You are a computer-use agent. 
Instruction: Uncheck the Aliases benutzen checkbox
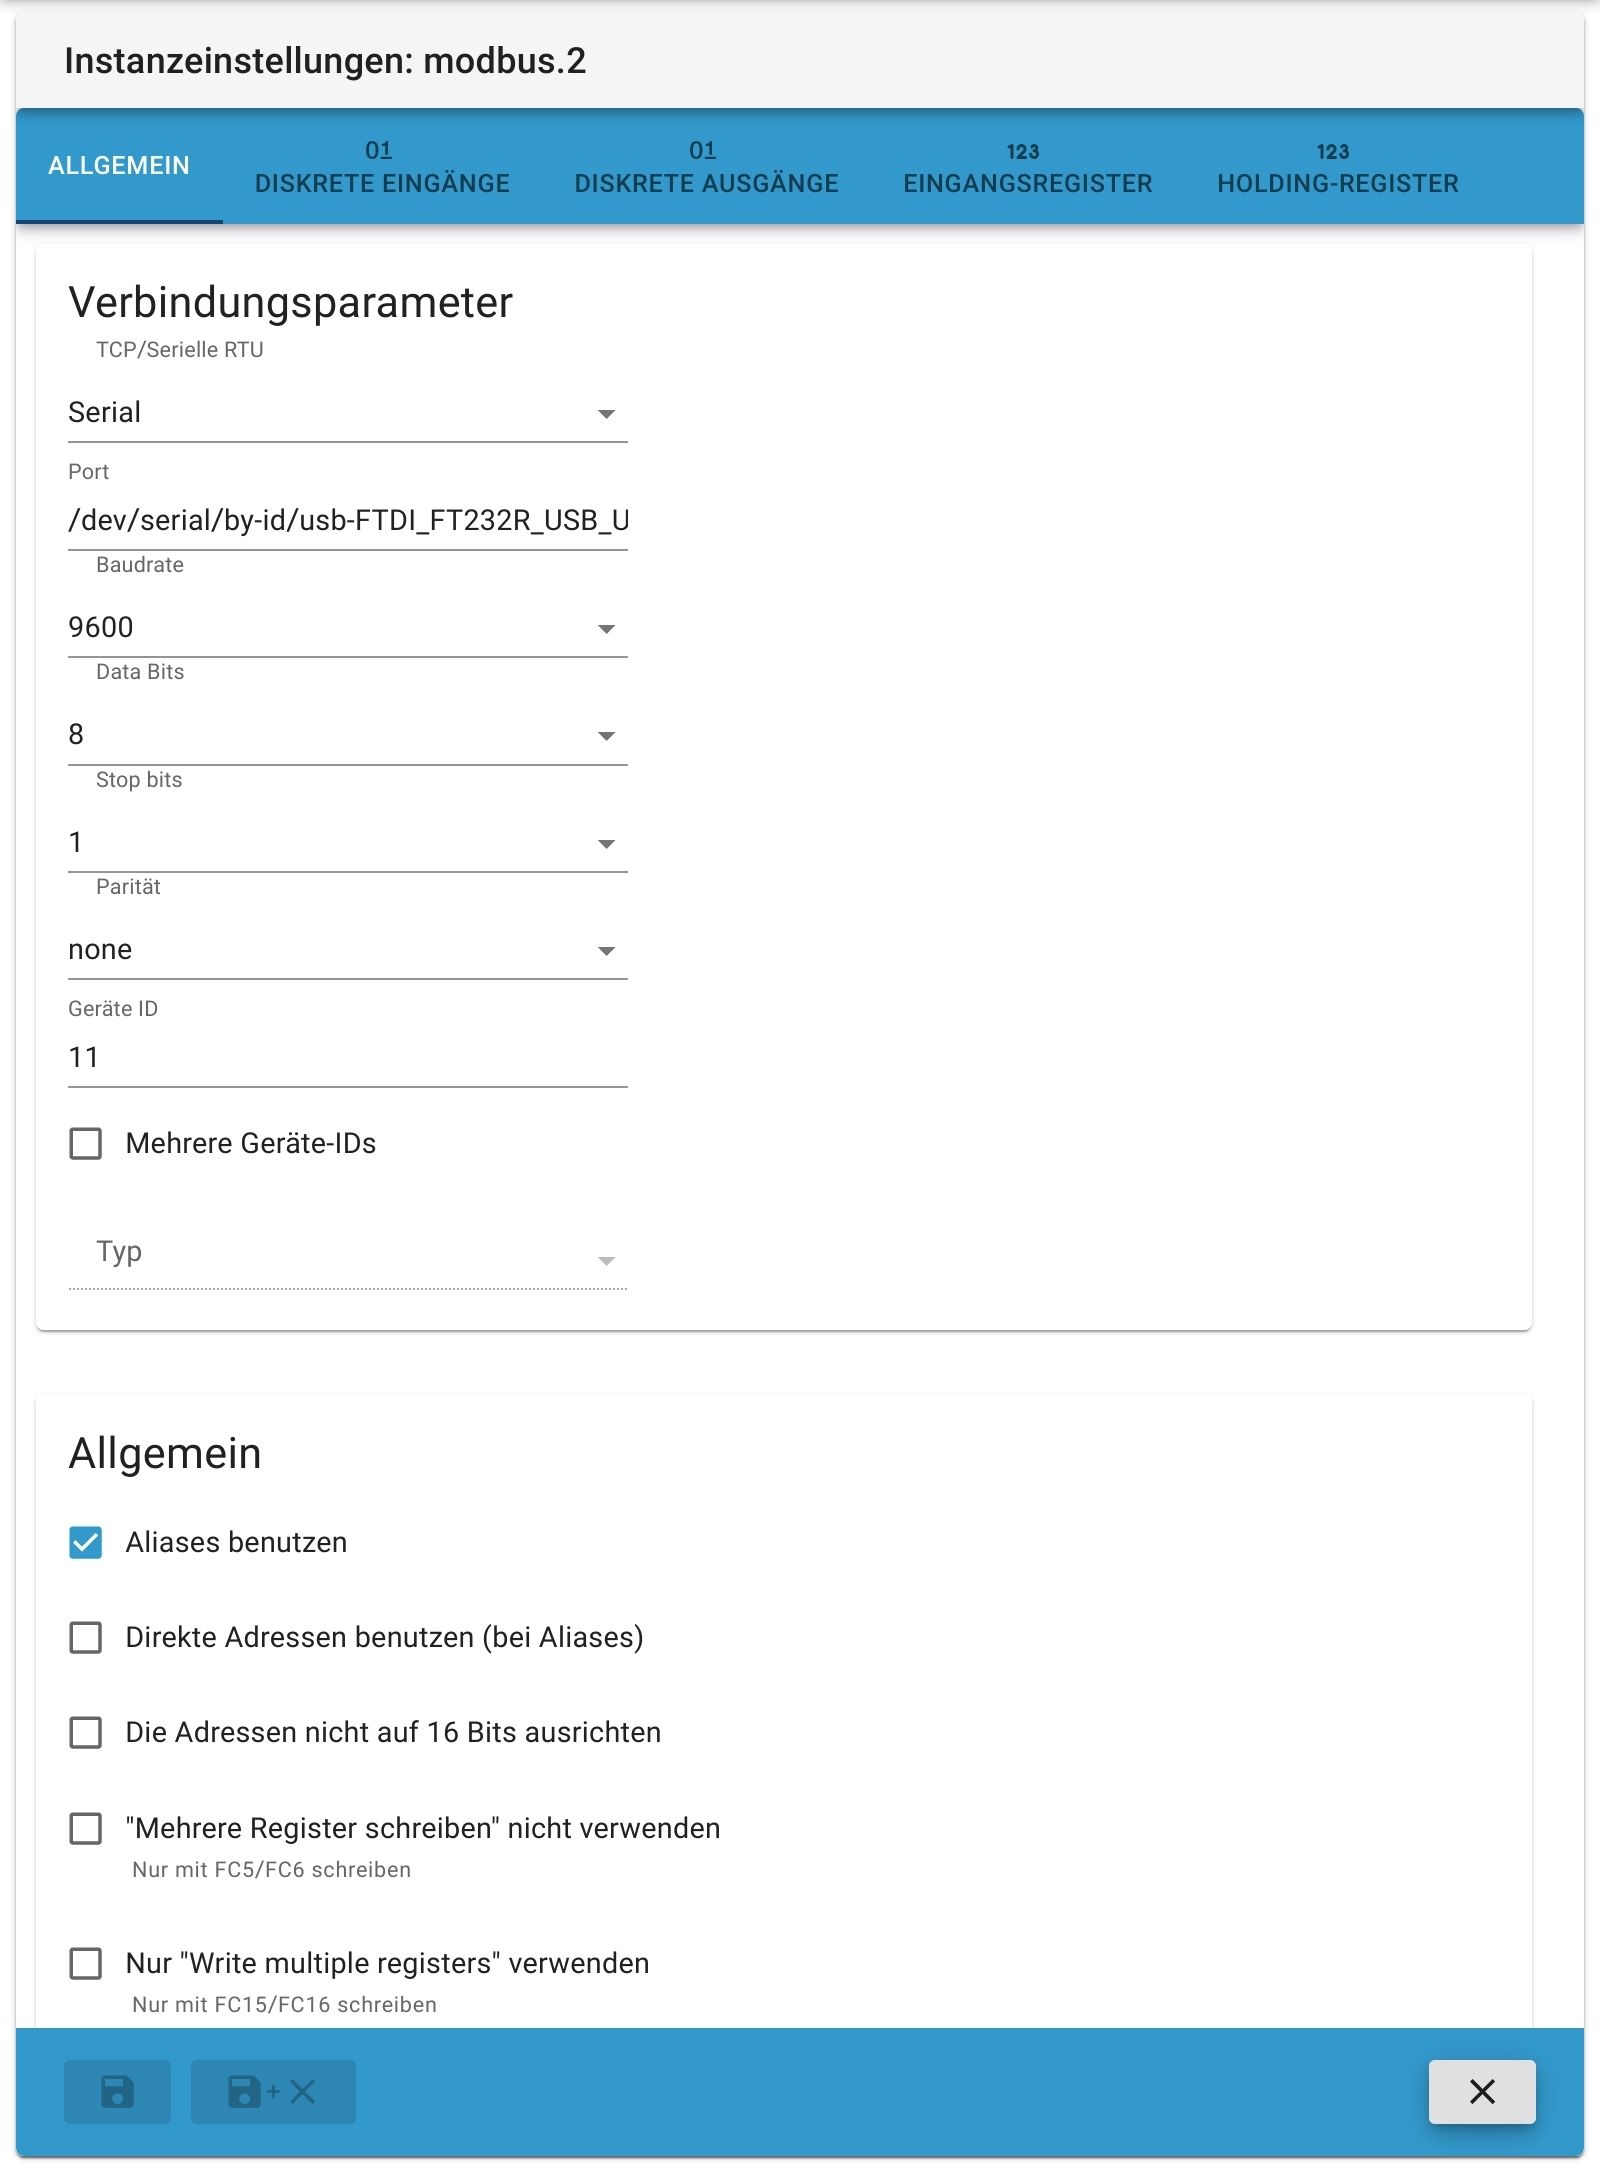86,1543
